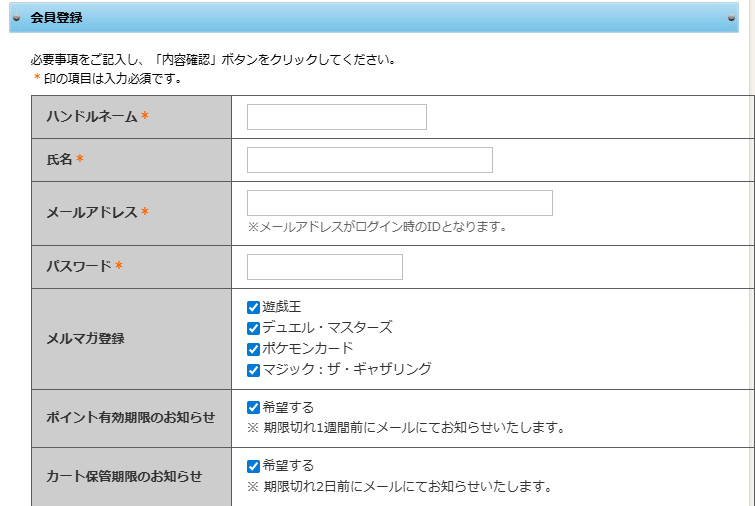Toggle 希望する checkbox for ポイント有効期限
The width and height of the screenshot is (755, 506).
(x=253, y=408)
